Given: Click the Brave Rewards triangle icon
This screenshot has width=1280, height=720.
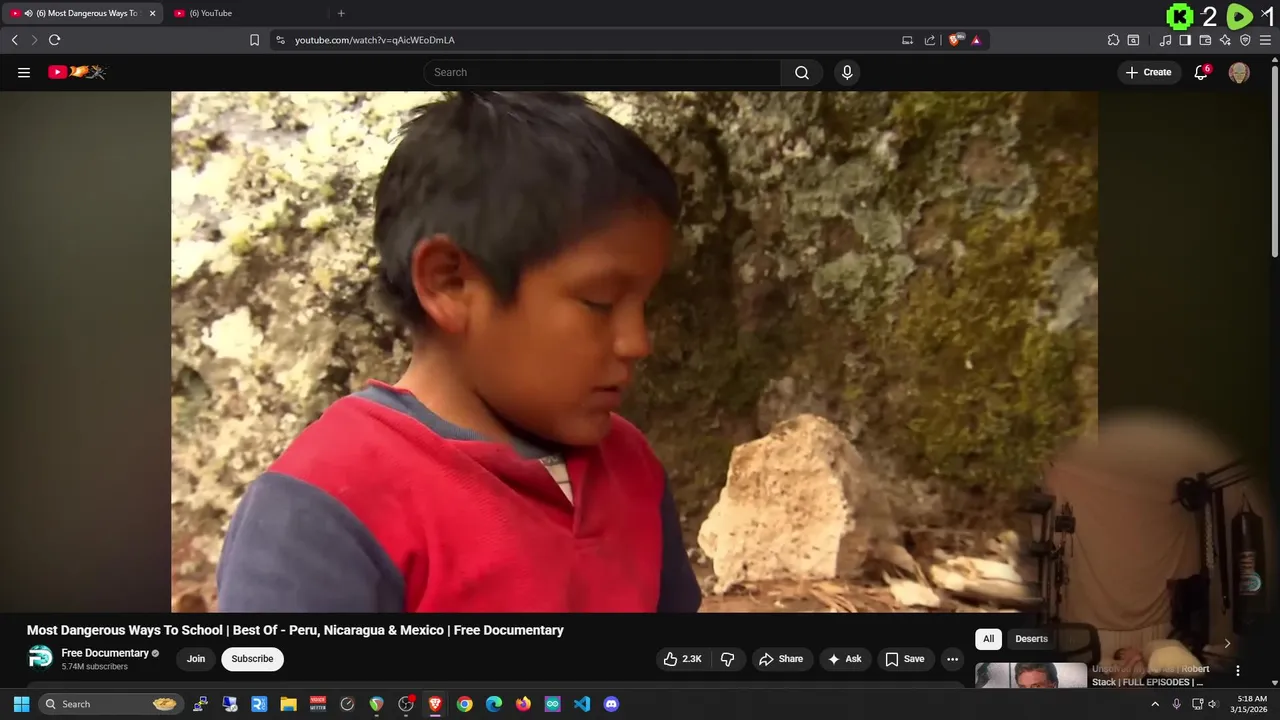Looking at the screenshot, I should (976, 40).
